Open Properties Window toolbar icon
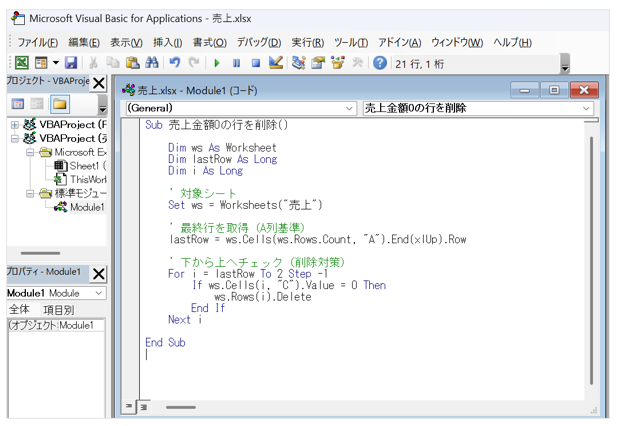The width and height of the screenshot is (618, 426). pos(318,63)
